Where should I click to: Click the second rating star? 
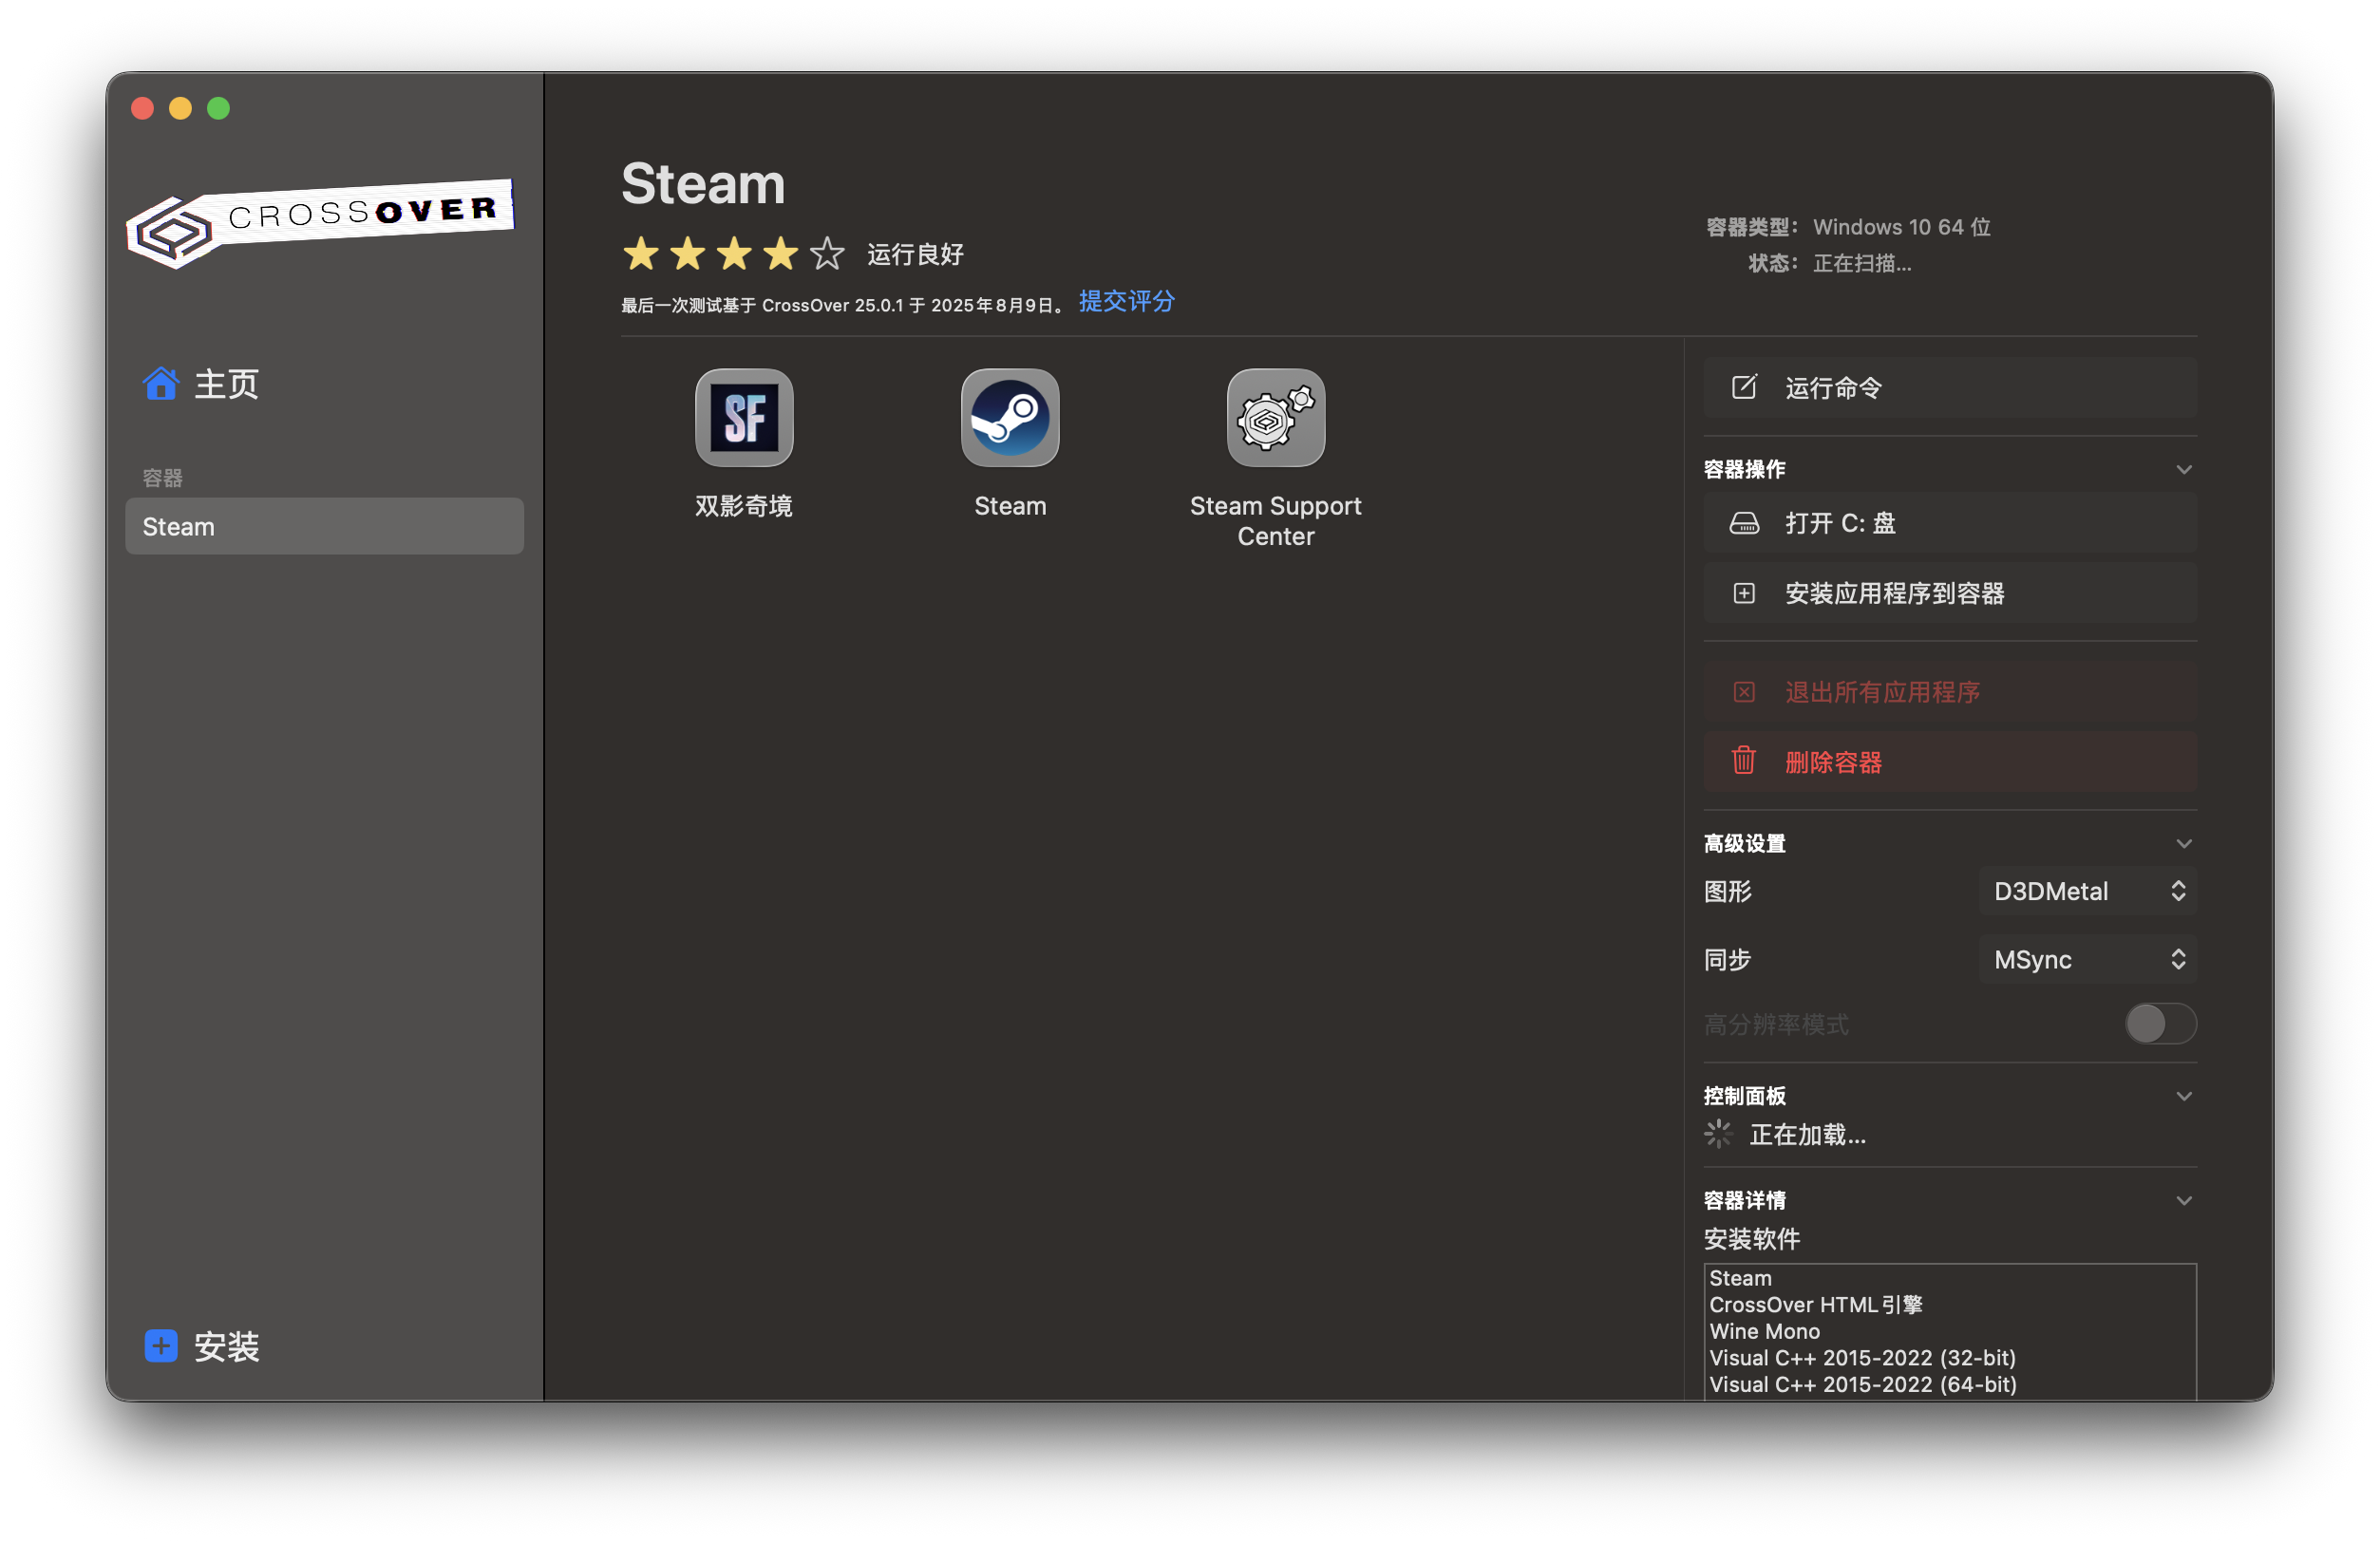(x=688, y=254)
